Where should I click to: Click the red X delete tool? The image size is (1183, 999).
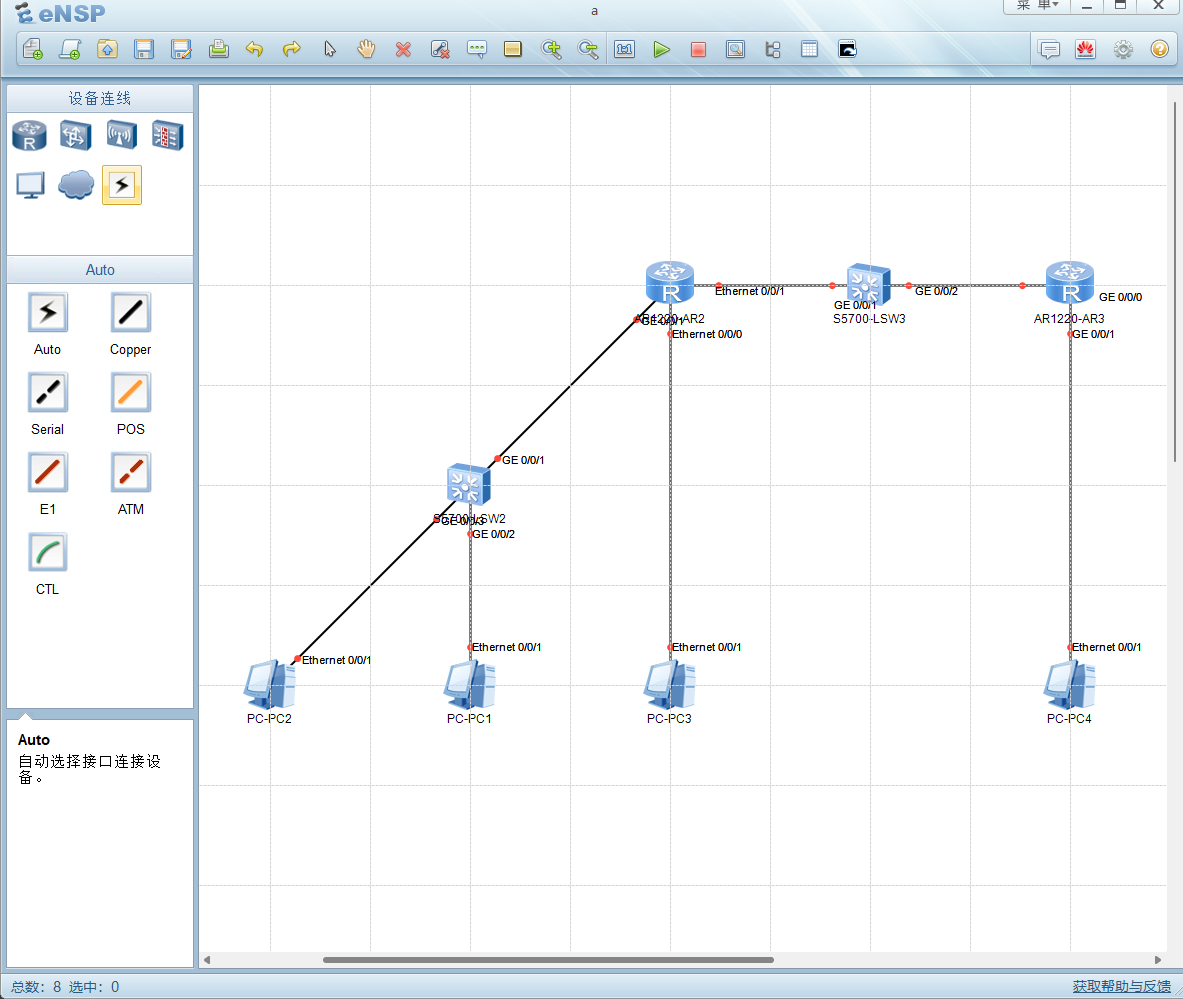tap(404, 50)
